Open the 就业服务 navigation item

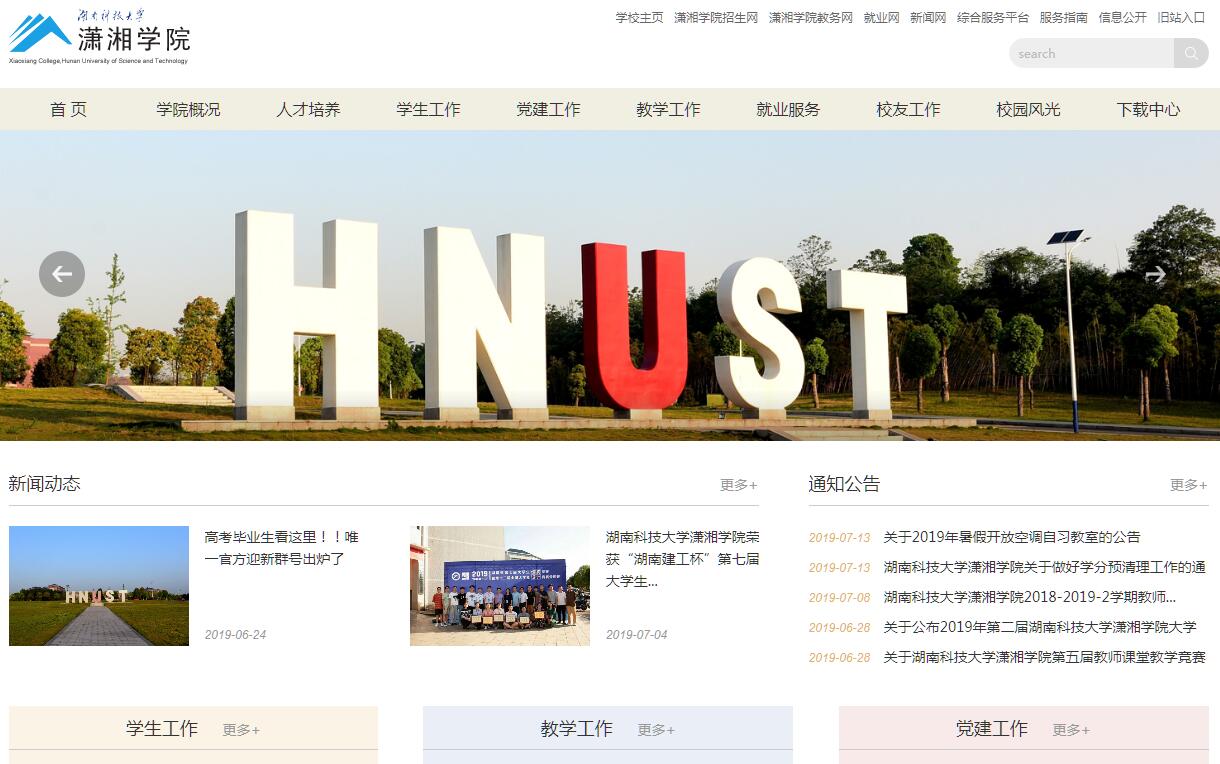point(788,110)
